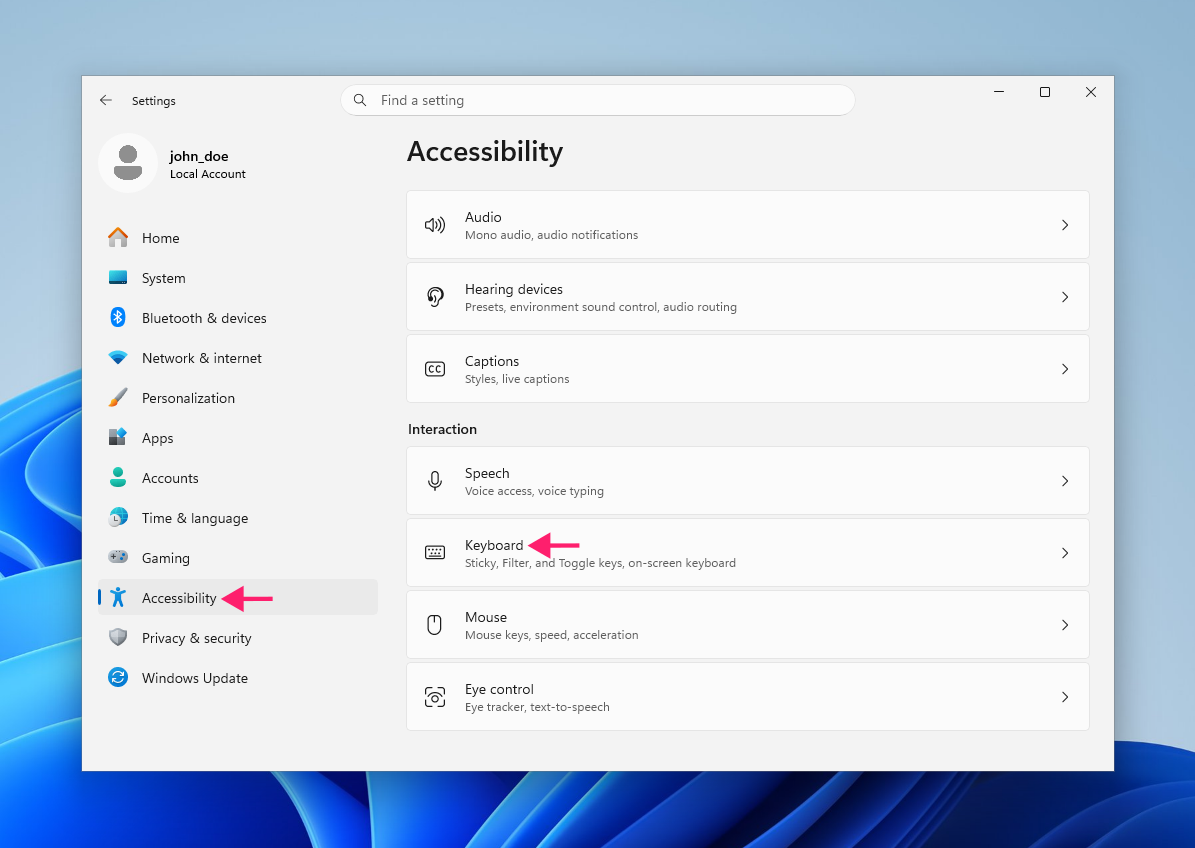Open Time & language section

(237, 517)
